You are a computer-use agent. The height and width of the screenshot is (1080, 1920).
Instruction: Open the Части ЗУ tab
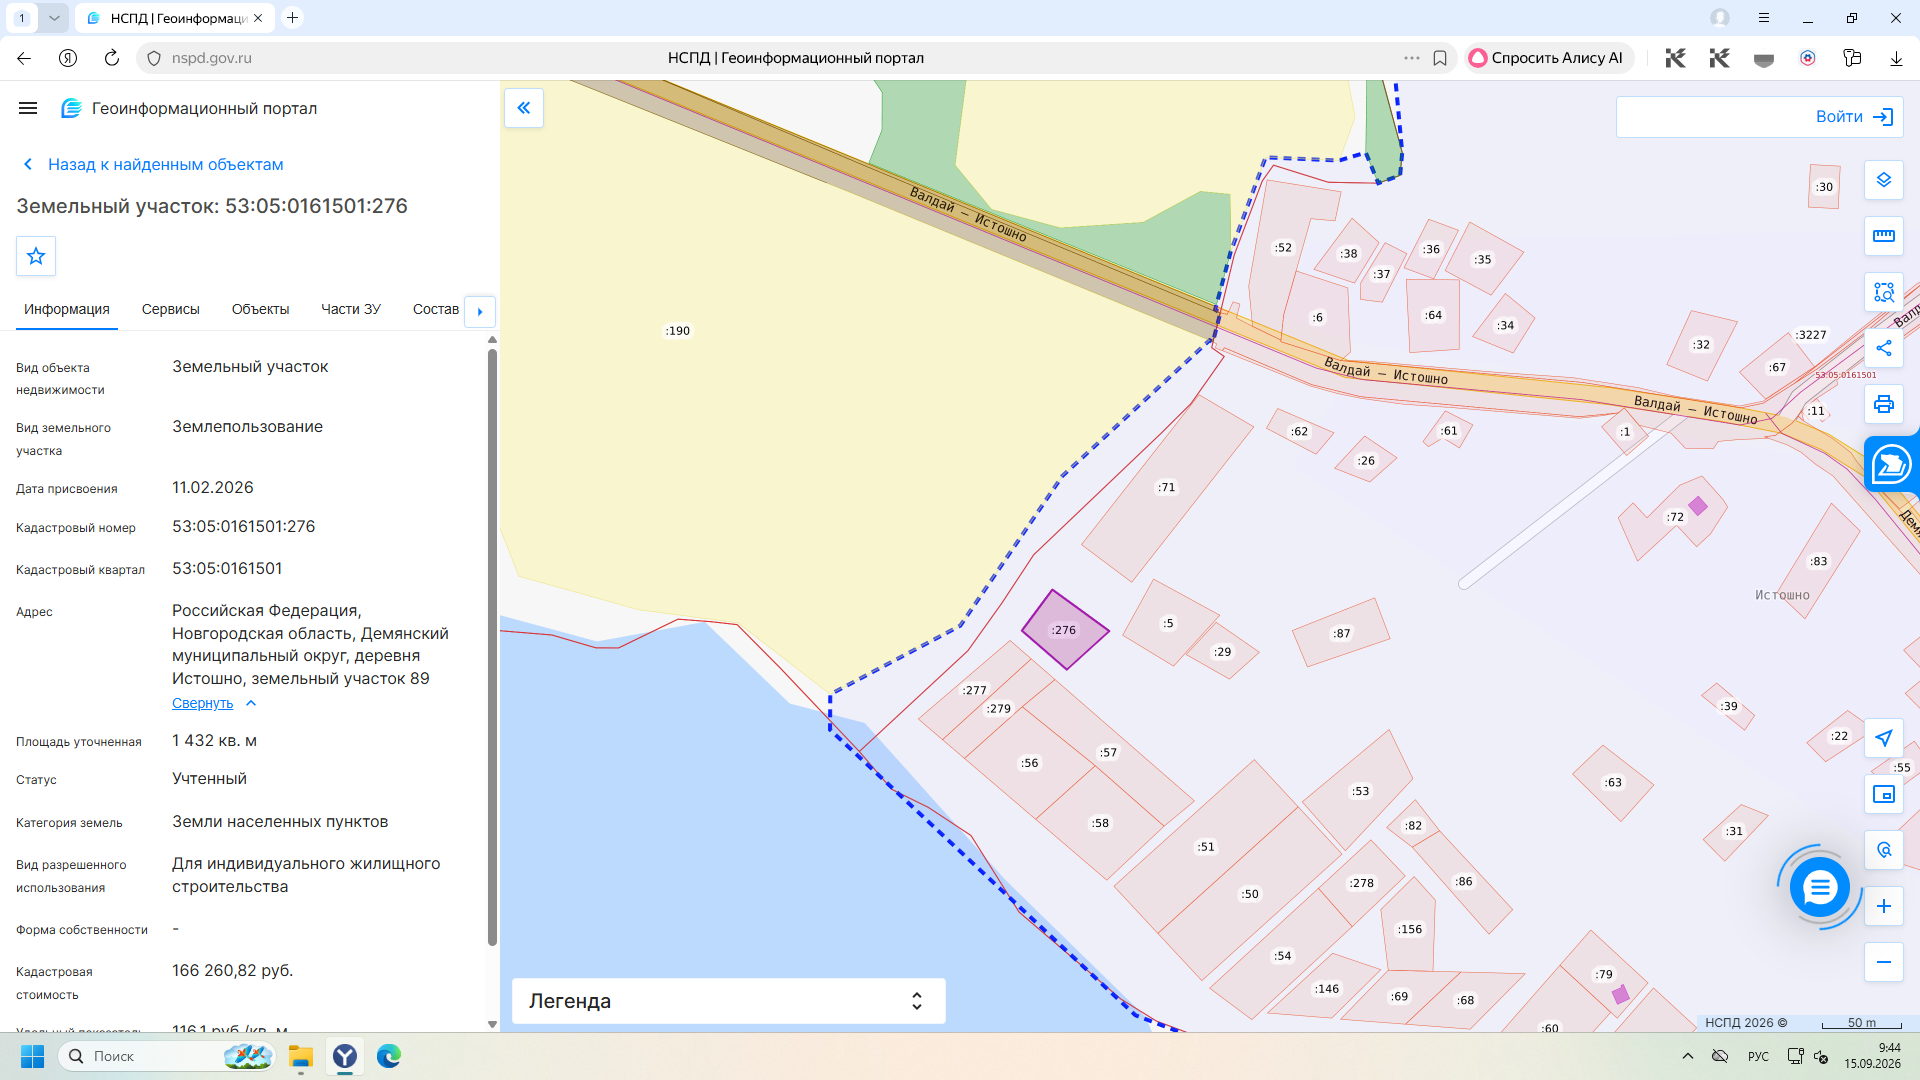pos(351,309)
